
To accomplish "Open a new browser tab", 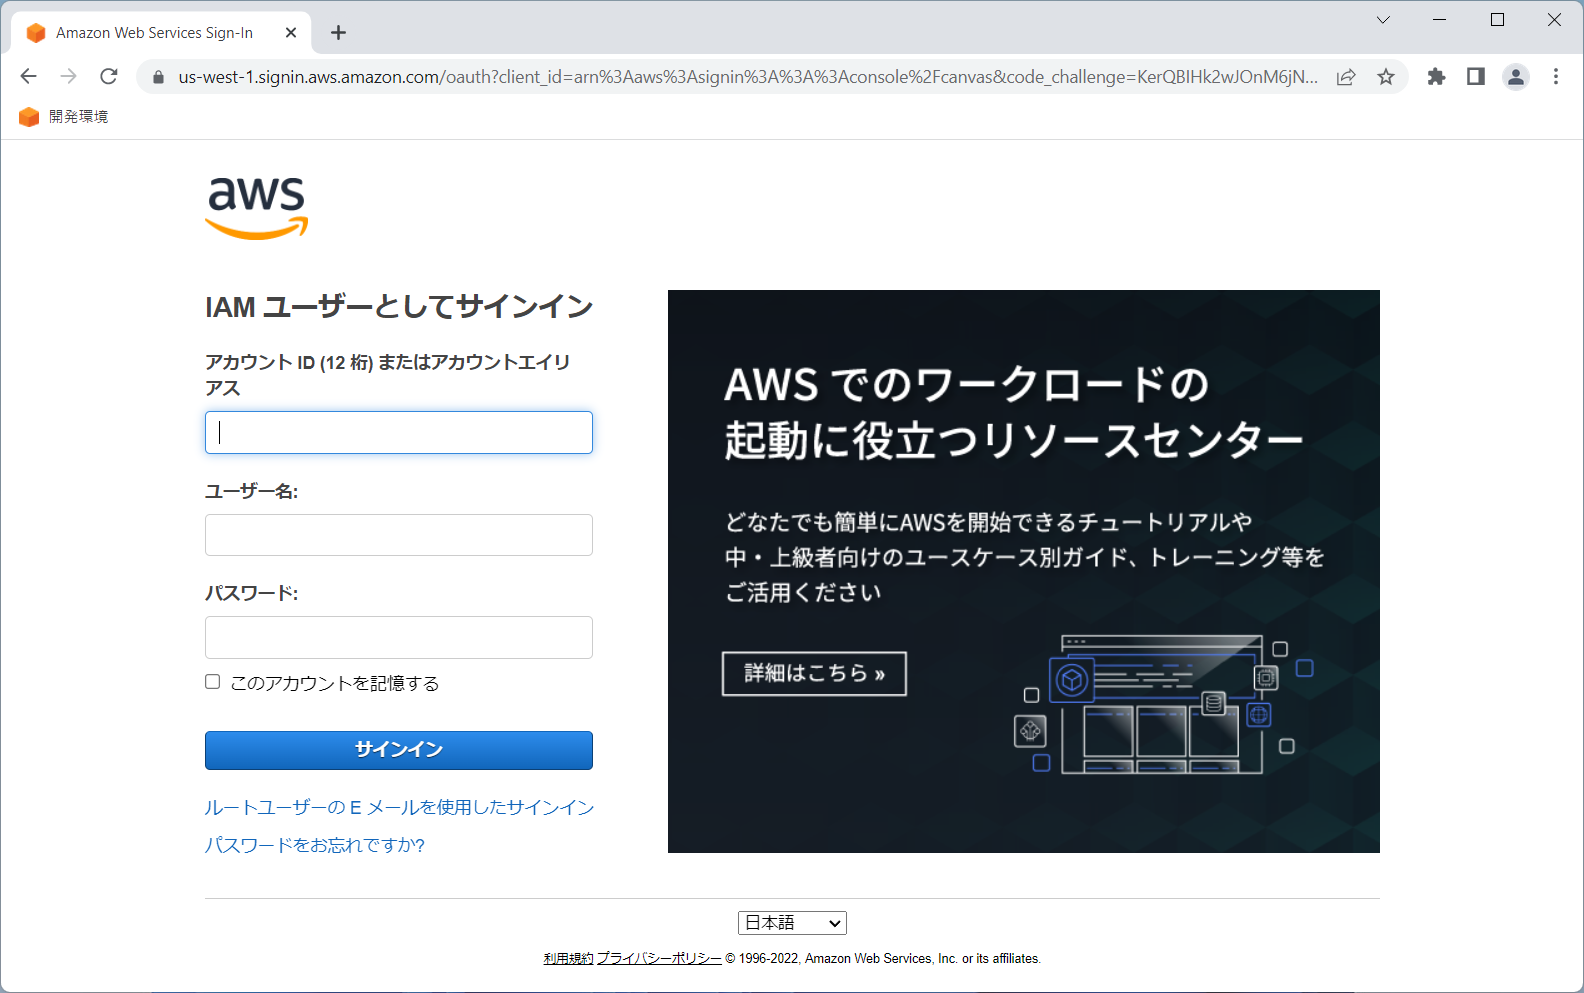I will (x=339, y=33).
